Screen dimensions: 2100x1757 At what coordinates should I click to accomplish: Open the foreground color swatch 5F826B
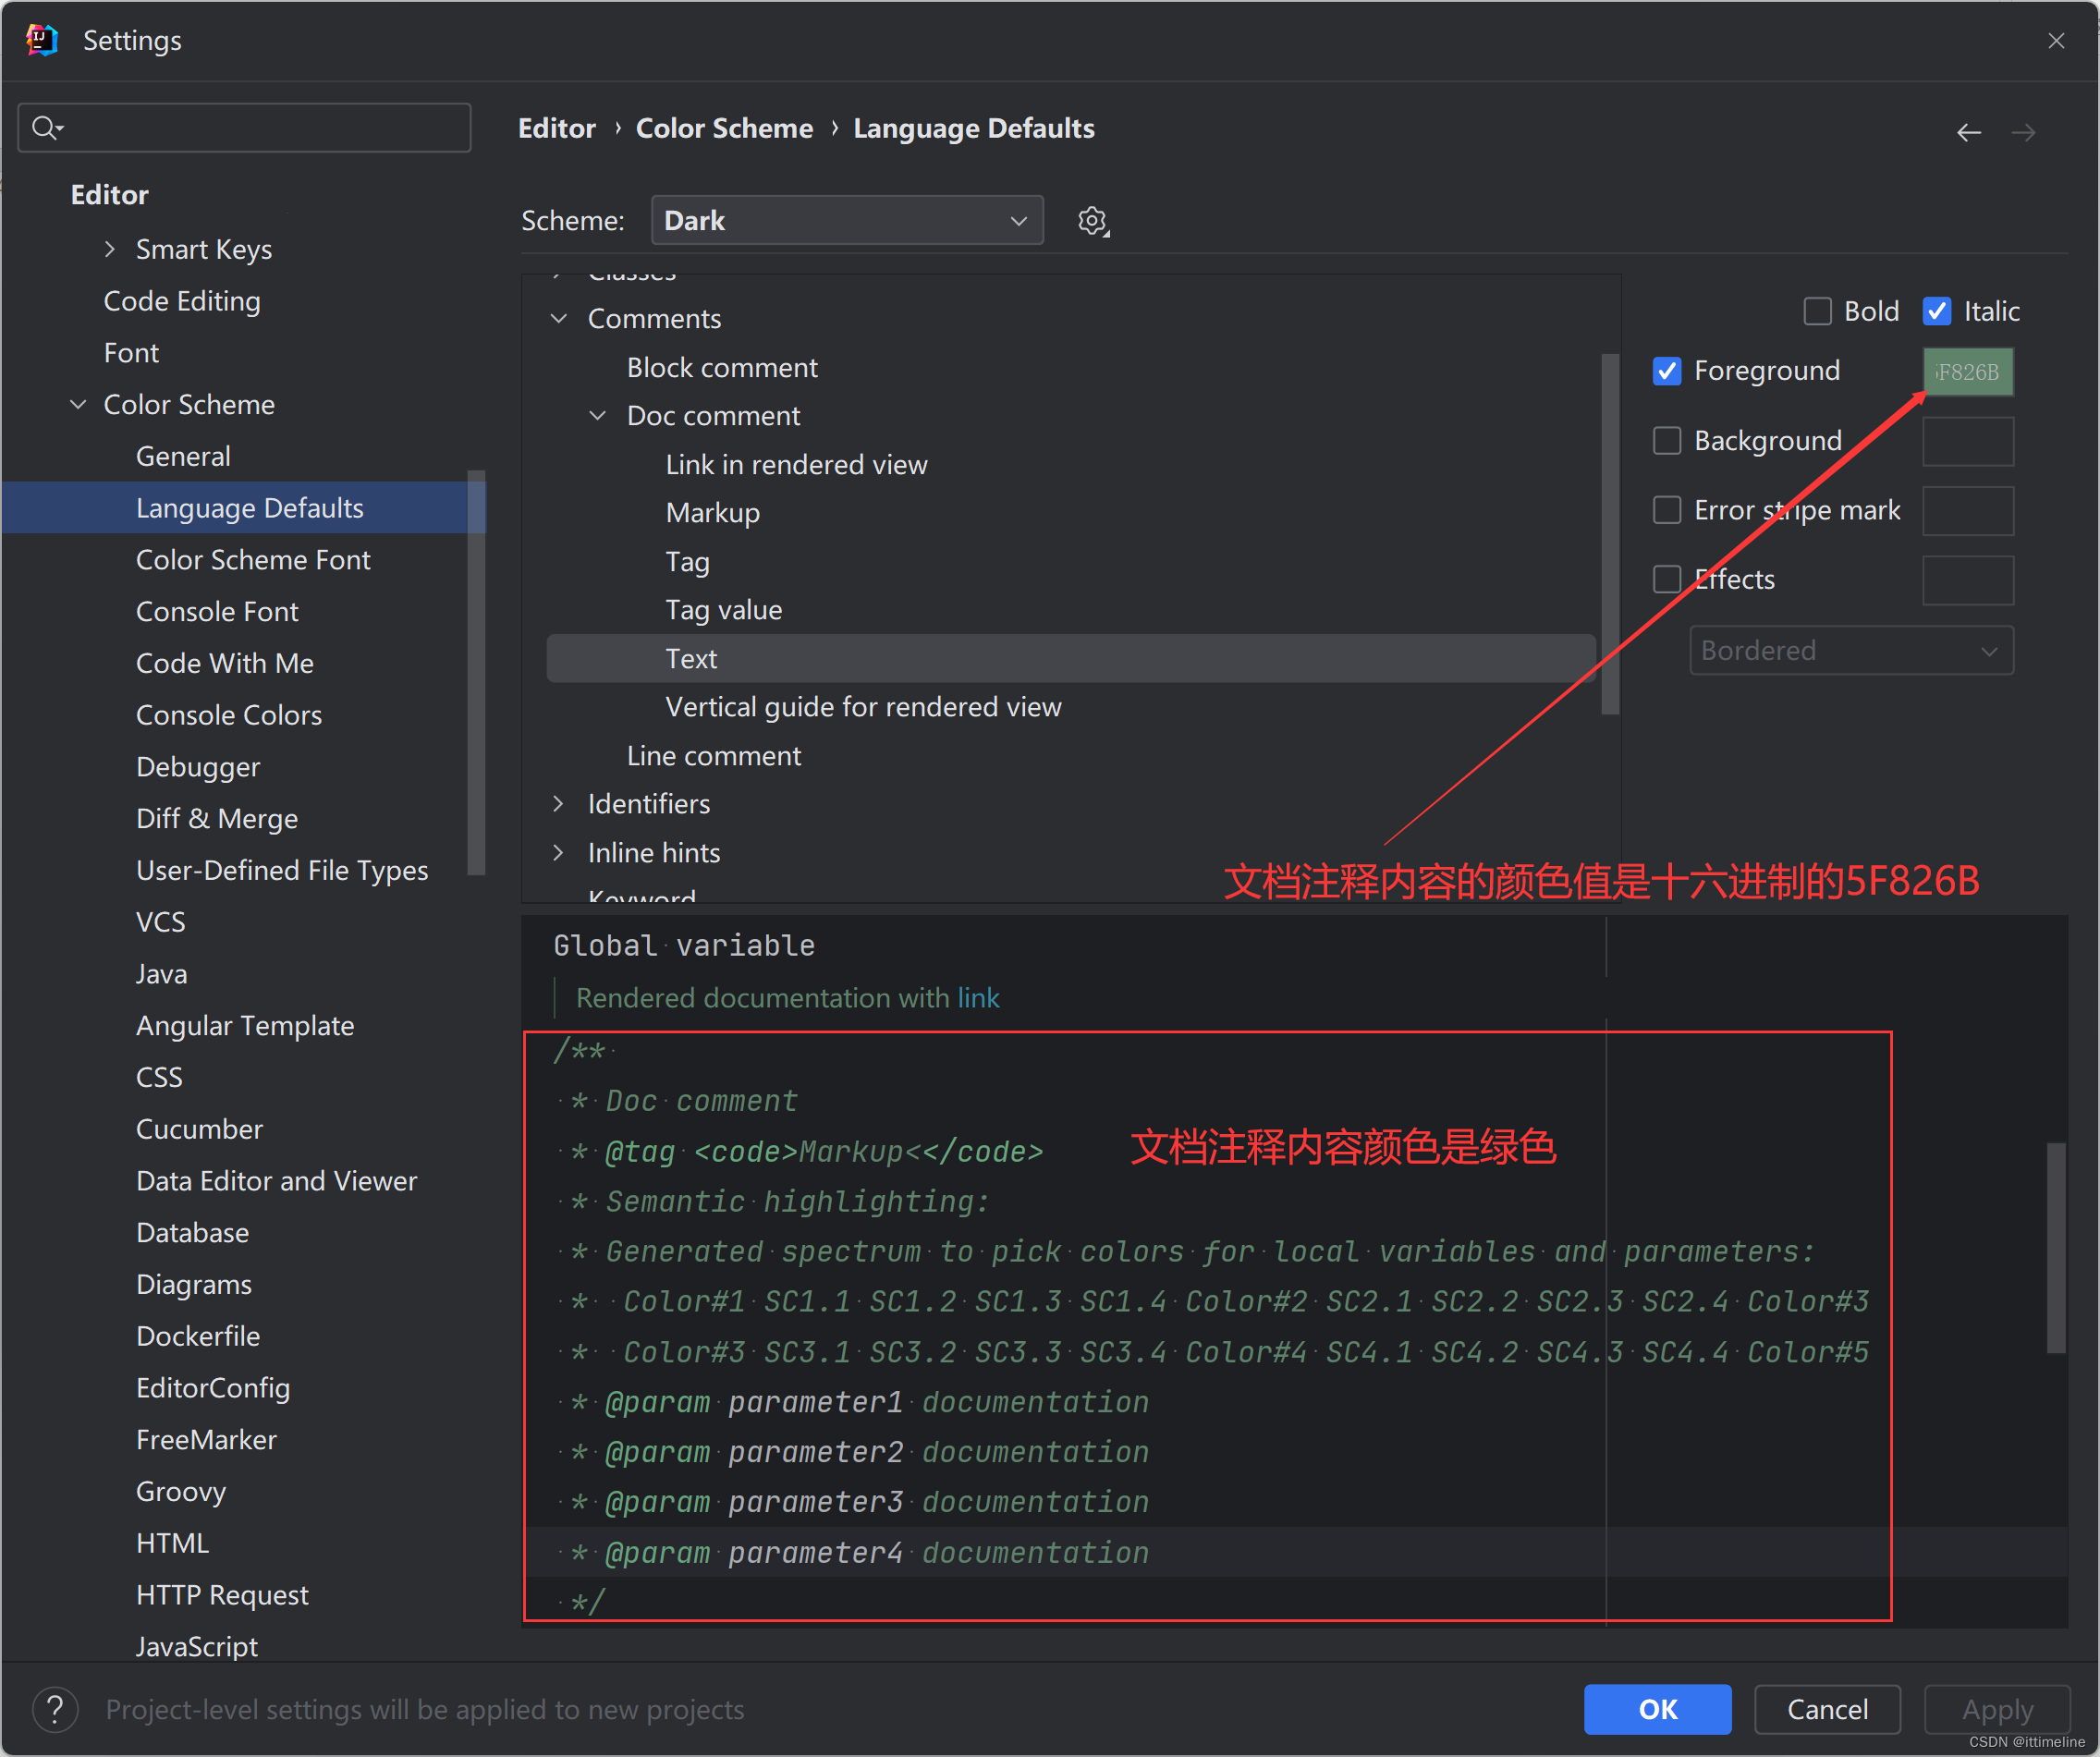tap(1967, 372)
